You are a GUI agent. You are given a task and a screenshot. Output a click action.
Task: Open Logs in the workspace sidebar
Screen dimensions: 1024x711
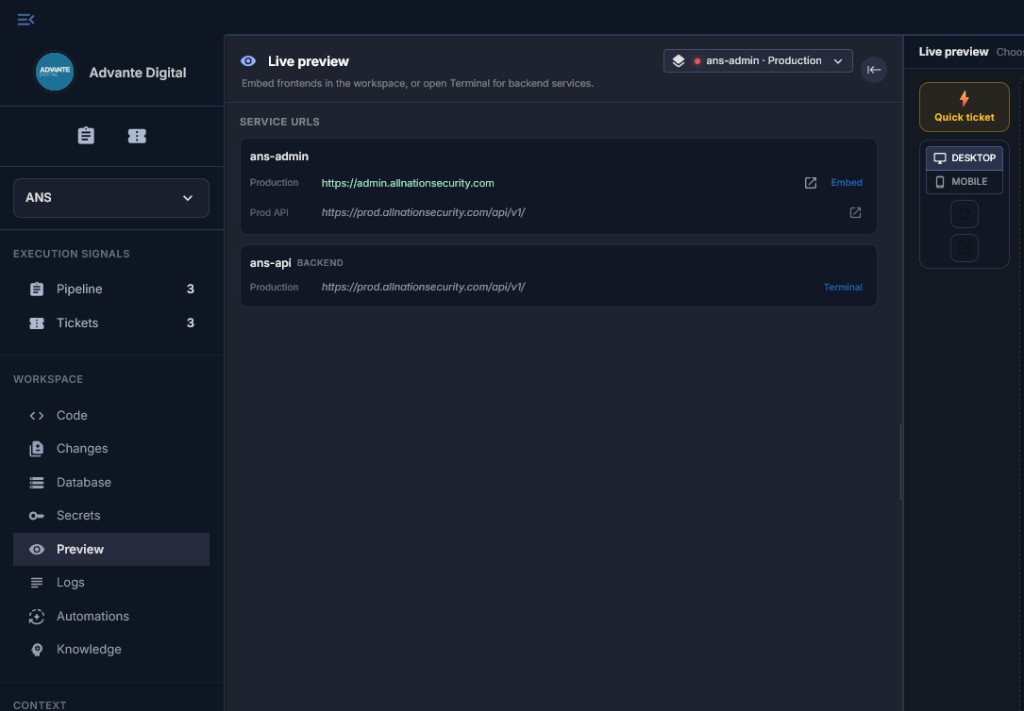point(111,582)
